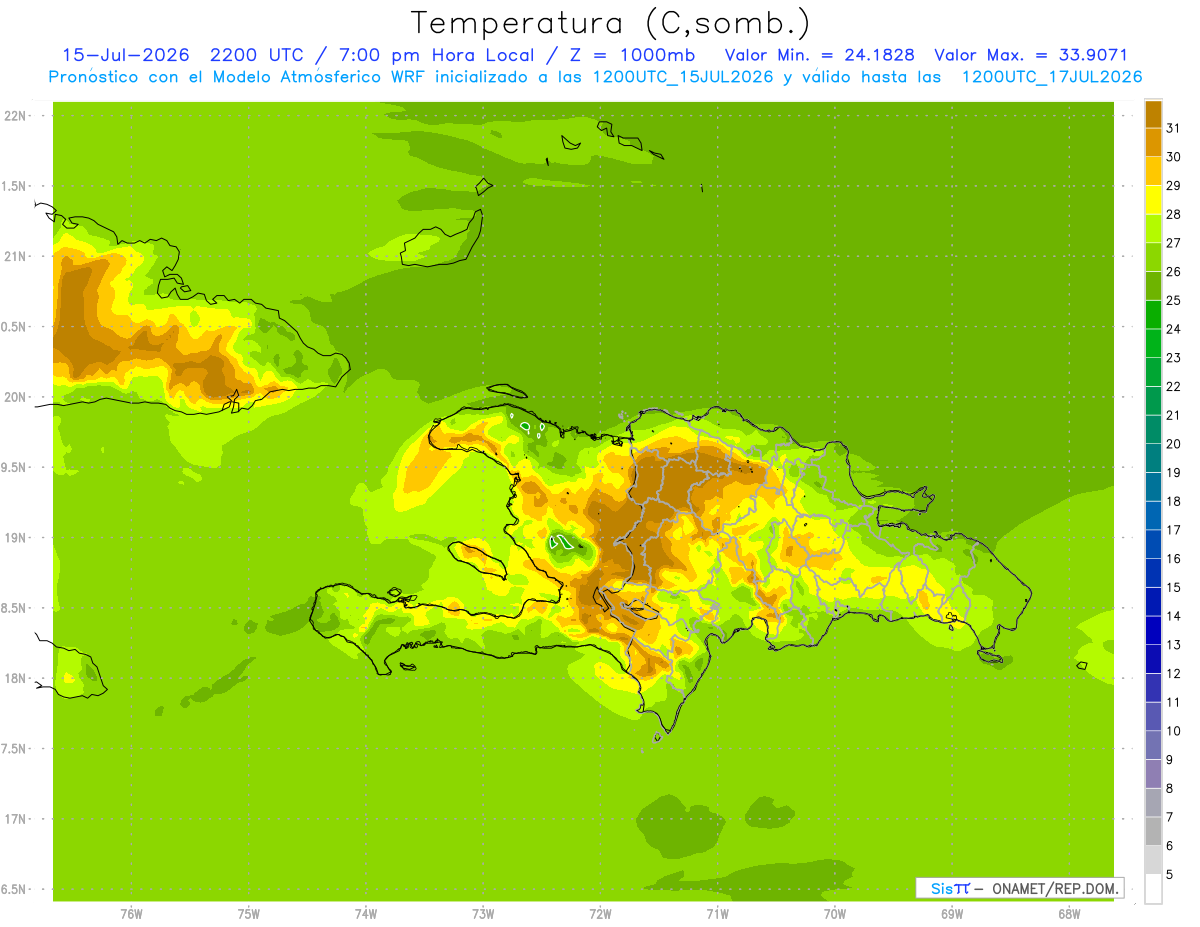Click the "18N" latitude label
The image size is (1200, 927).
point(15,679)
